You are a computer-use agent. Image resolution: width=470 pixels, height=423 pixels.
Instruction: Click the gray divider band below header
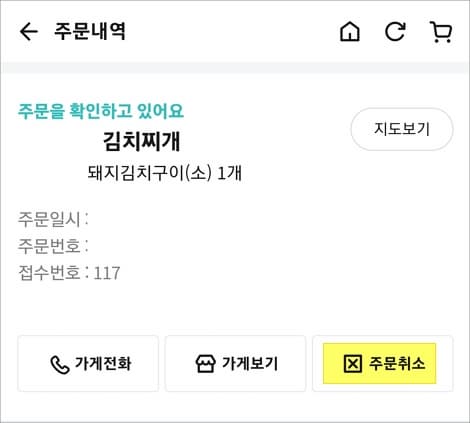point(235,68)
